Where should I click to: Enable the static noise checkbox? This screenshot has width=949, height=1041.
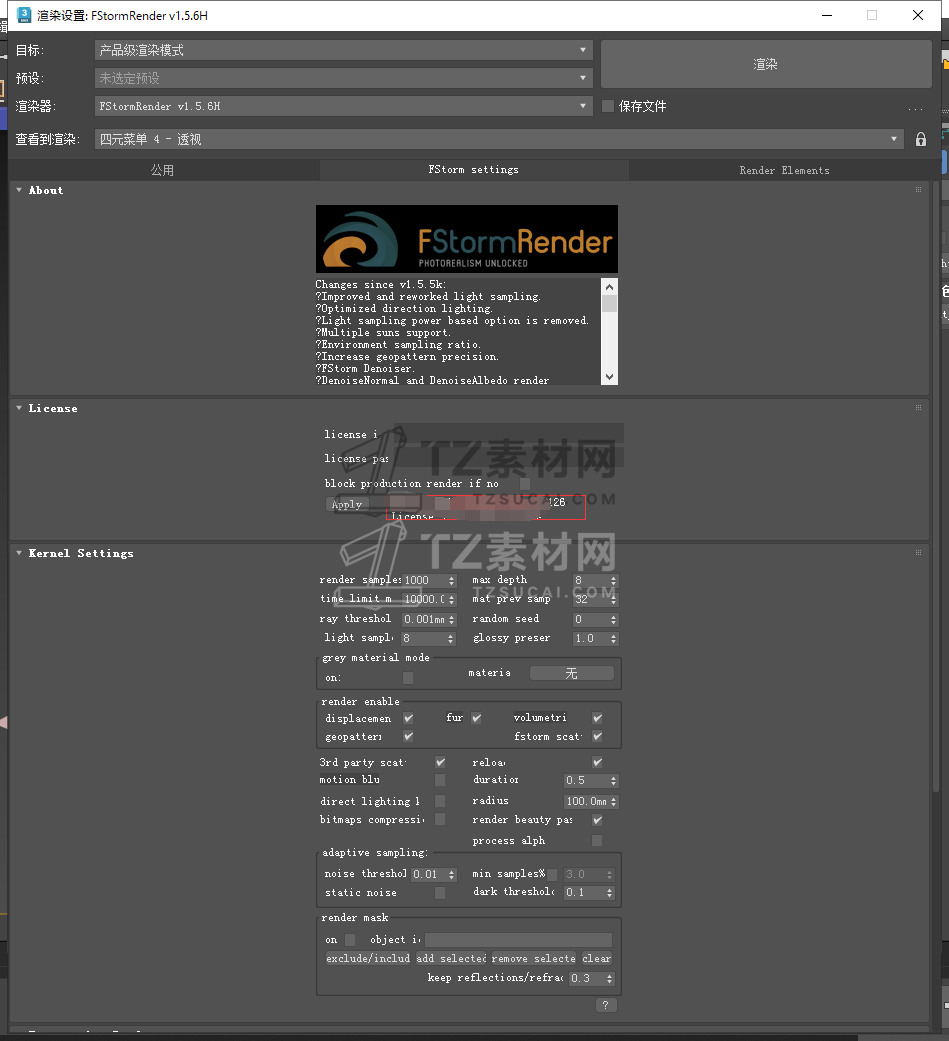click(440, 893)
